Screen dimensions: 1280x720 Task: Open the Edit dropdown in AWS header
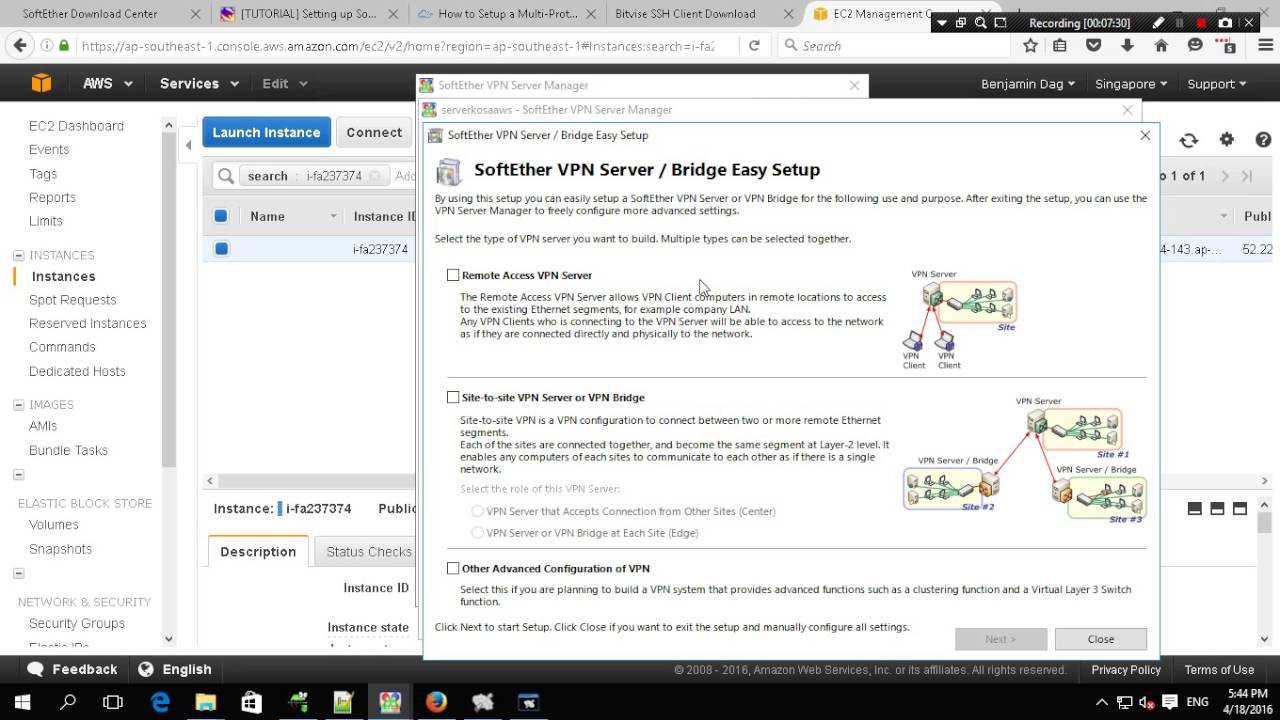(285, 84)
